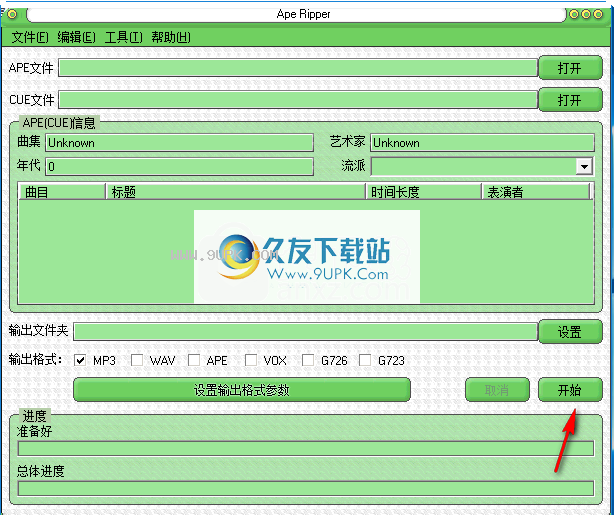Viewport: 614px width, 515px height.
Task: Click the 输出文件夹 path field
Action: (305, 332)
